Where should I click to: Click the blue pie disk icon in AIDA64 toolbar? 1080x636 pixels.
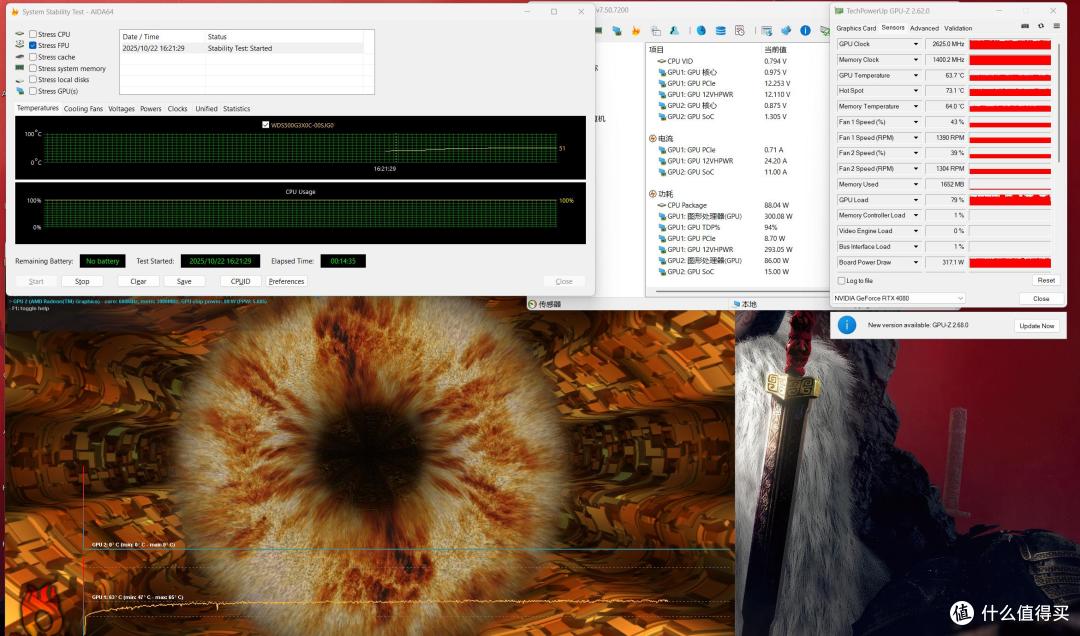click(x=701, y=30)
